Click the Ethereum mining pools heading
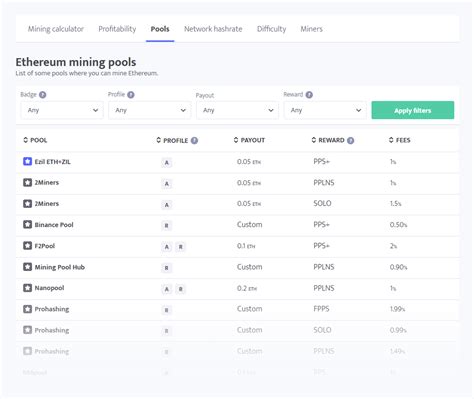The height and width of the screenshot is (399, 474). click(76, 62)
